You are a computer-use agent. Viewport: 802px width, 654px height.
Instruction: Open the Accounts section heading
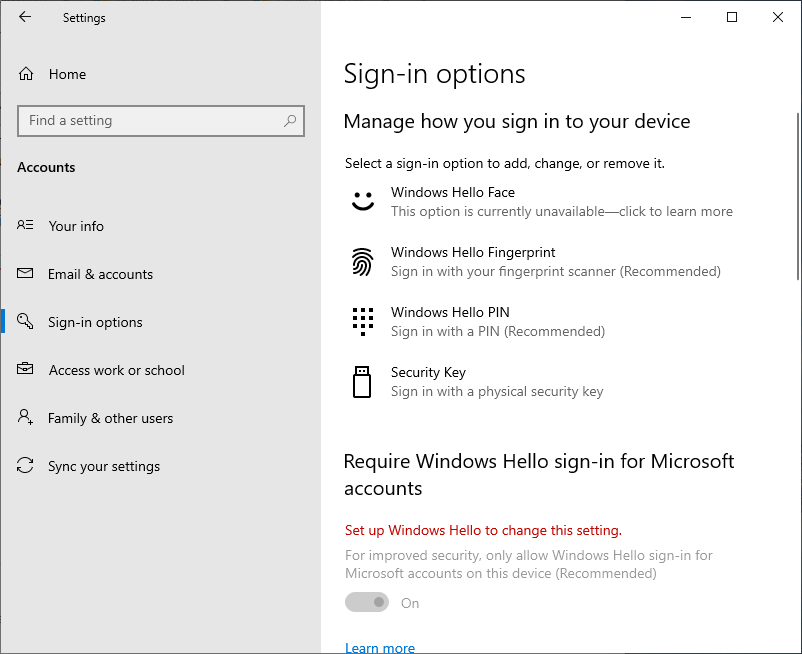[46, 167]
